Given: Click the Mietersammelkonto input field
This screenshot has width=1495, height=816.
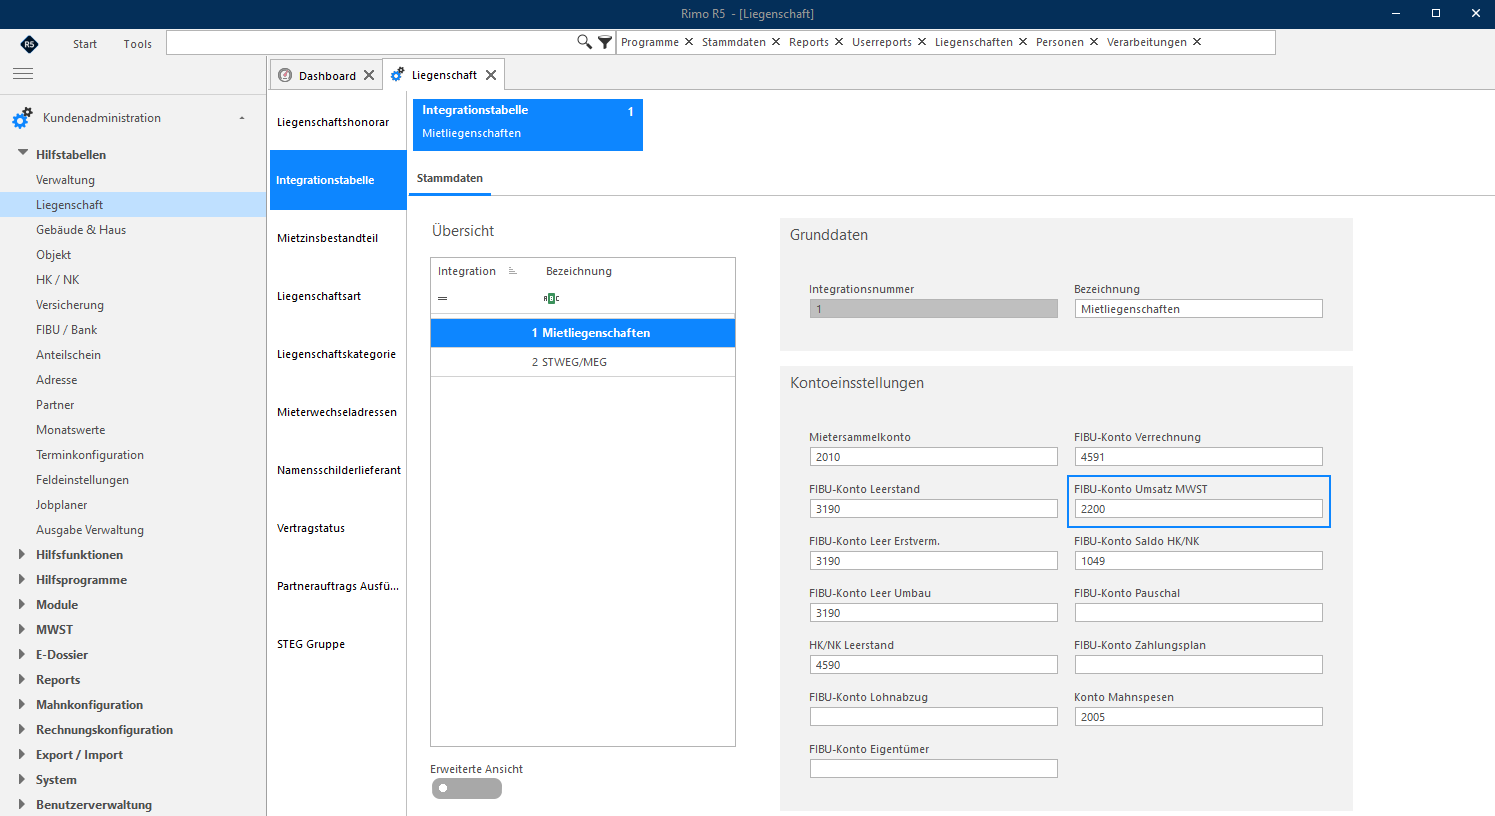Looking at the screenshot, I should coord(933,457).
